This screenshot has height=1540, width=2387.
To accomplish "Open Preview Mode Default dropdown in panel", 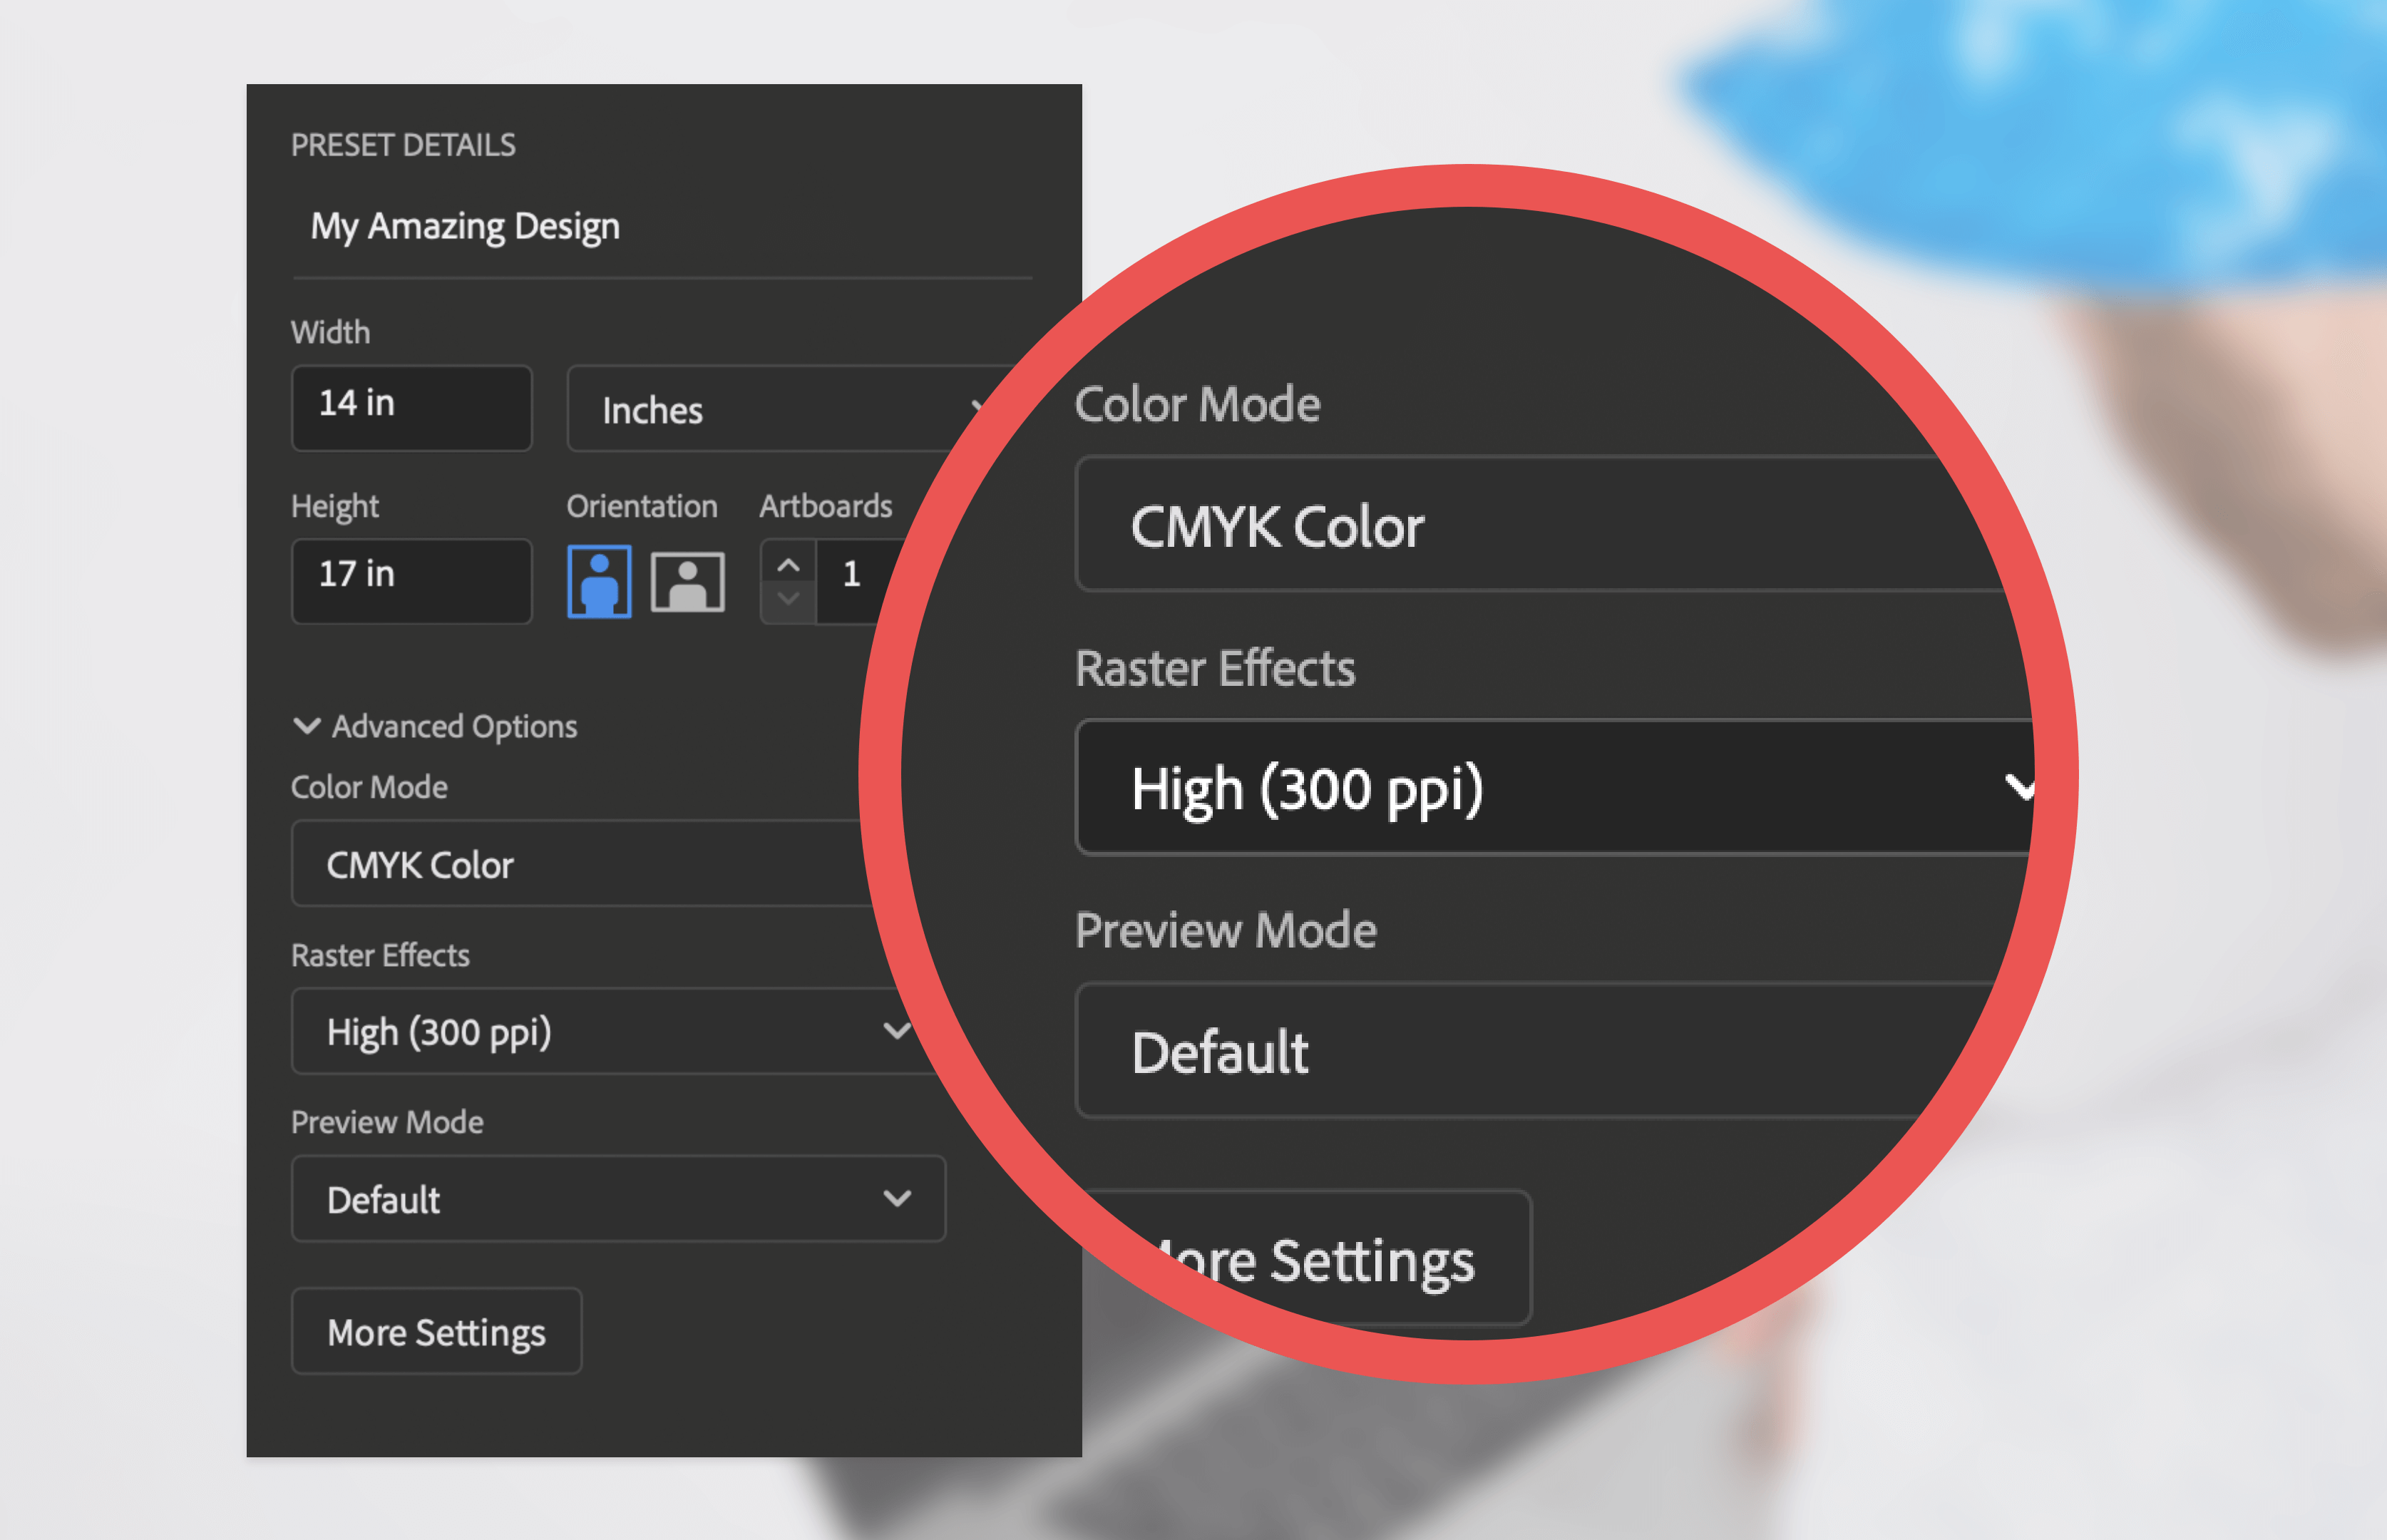I will pyautogui.click(x=618, y=1198).
